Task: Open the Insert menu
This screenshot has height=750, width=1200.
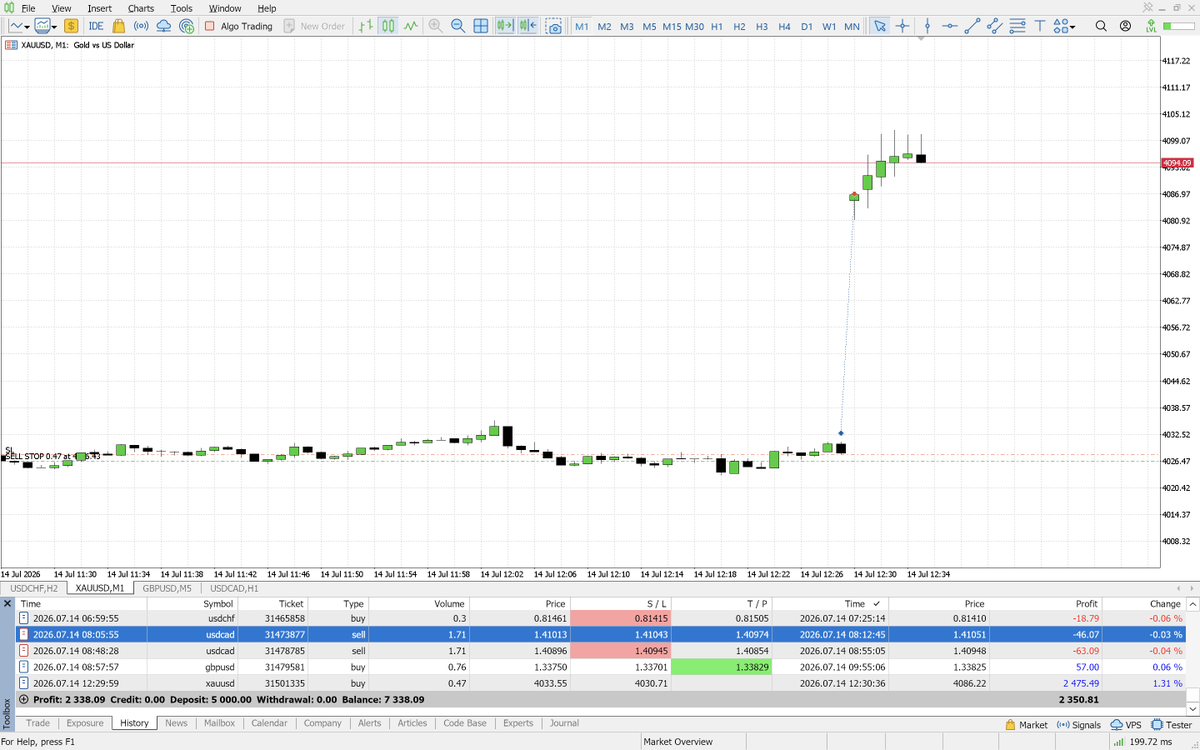Action: coord(100,8)
